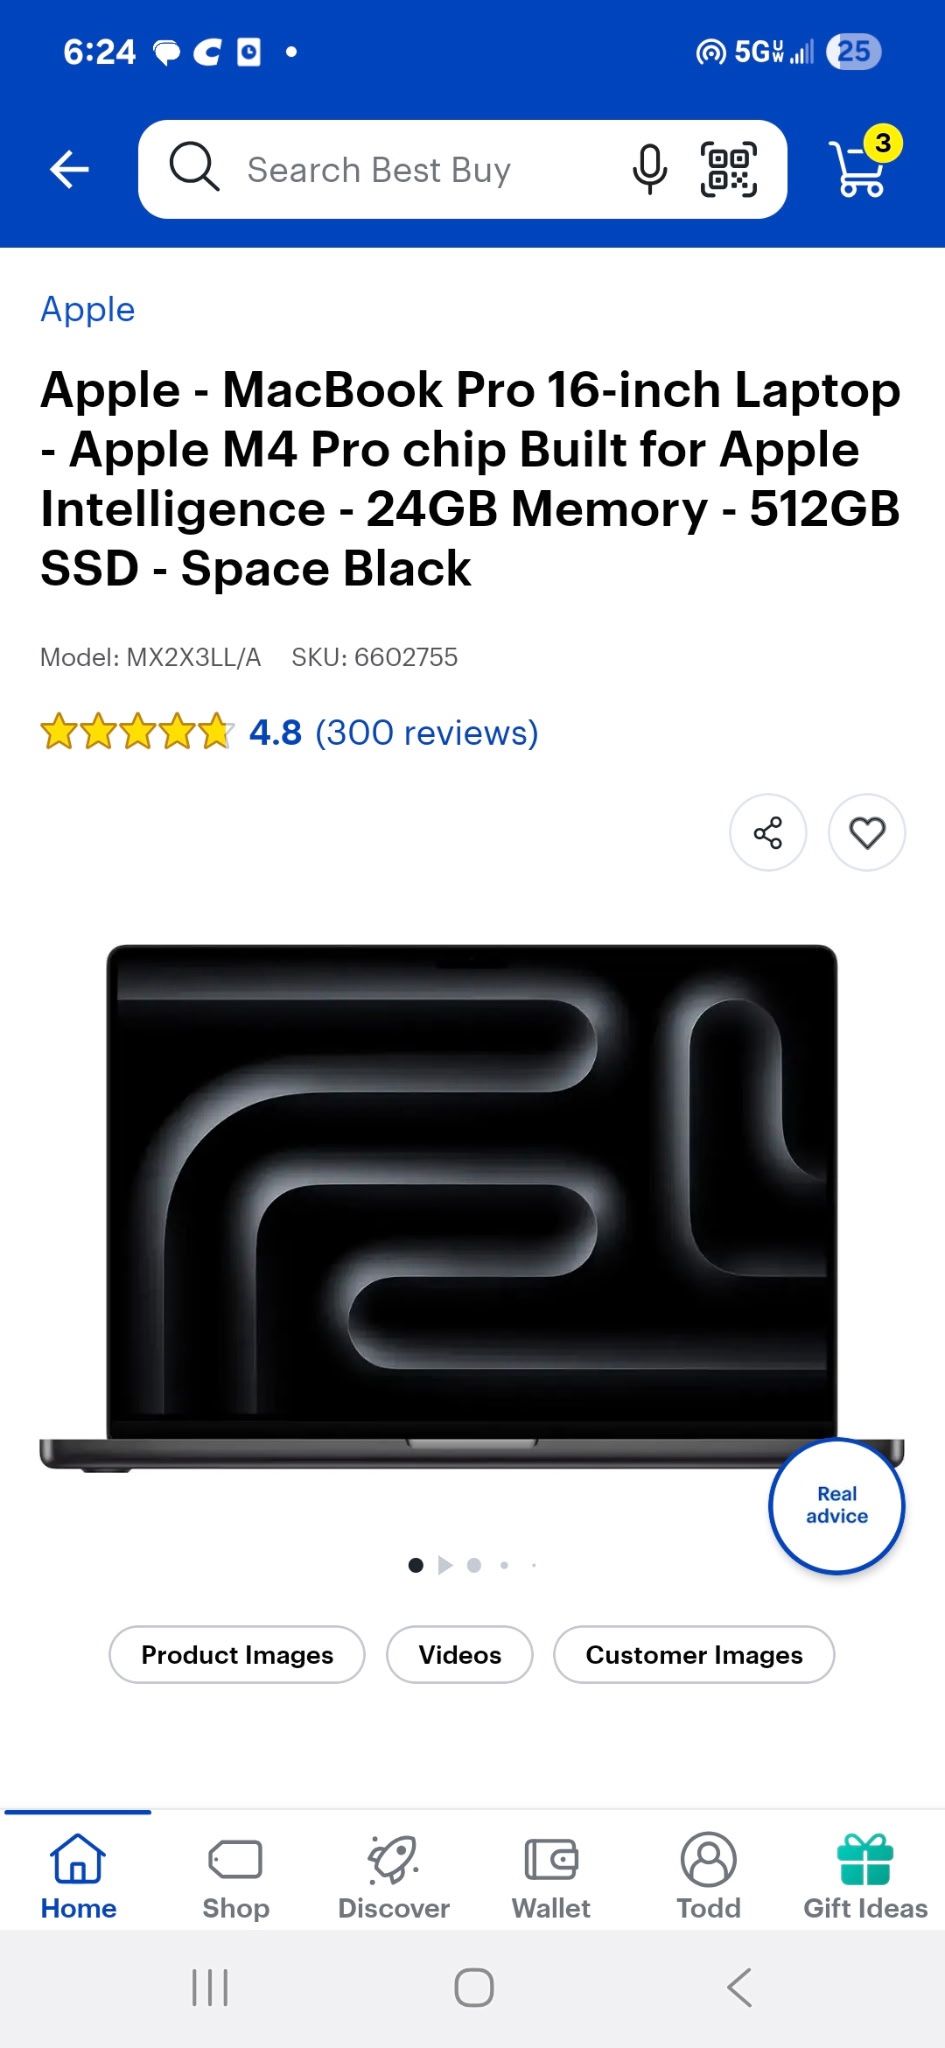Select the Videos chip
Viewport: 945px width, 2048px height.
460,1655
